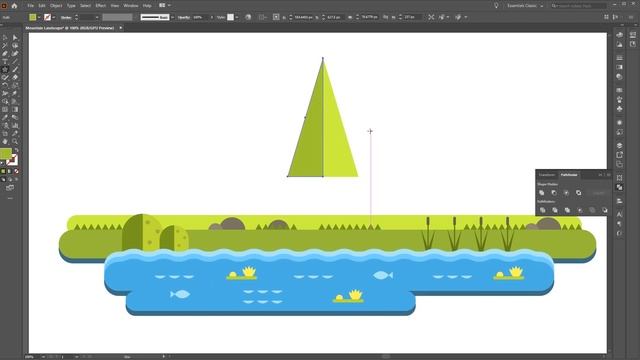Select the Magic Wand tool
This screenshot has width=640, height=360.
coord(5,46)
